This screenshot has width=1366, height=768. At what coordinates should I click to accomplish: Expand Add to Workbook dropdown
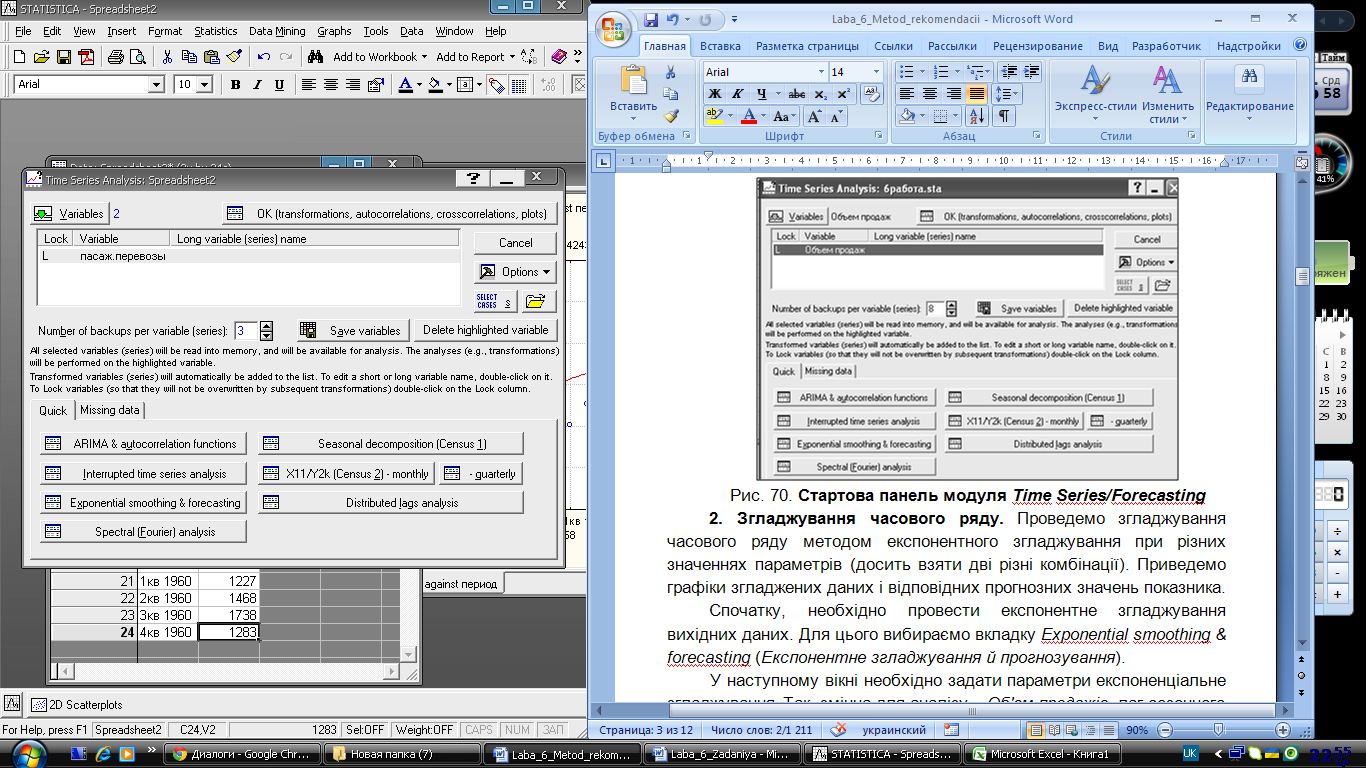click(x=424, y=57)
